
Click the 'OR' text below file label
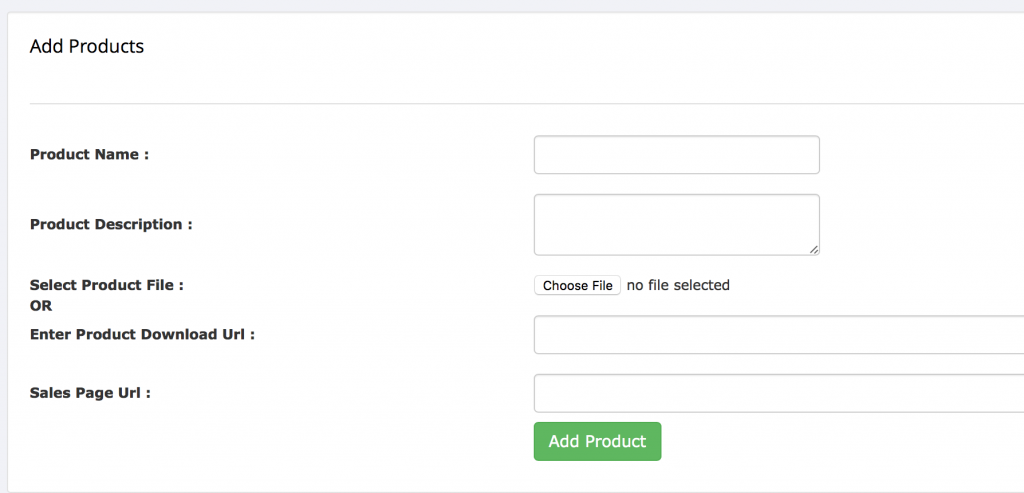click(41, 305)
